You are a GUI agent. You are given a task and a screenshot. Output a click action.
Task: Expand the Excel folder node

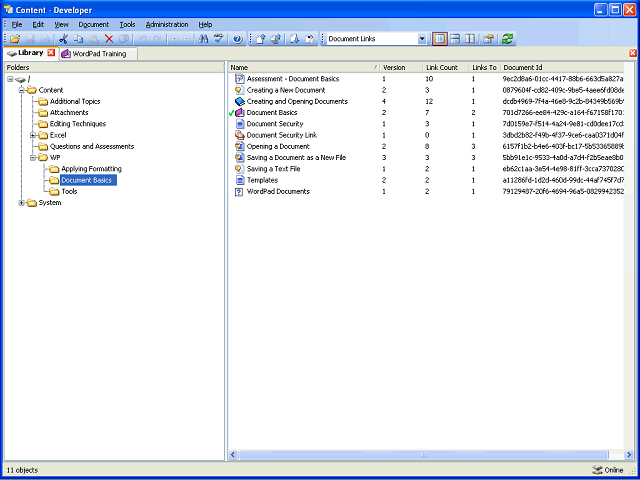[x=33, y=135]
